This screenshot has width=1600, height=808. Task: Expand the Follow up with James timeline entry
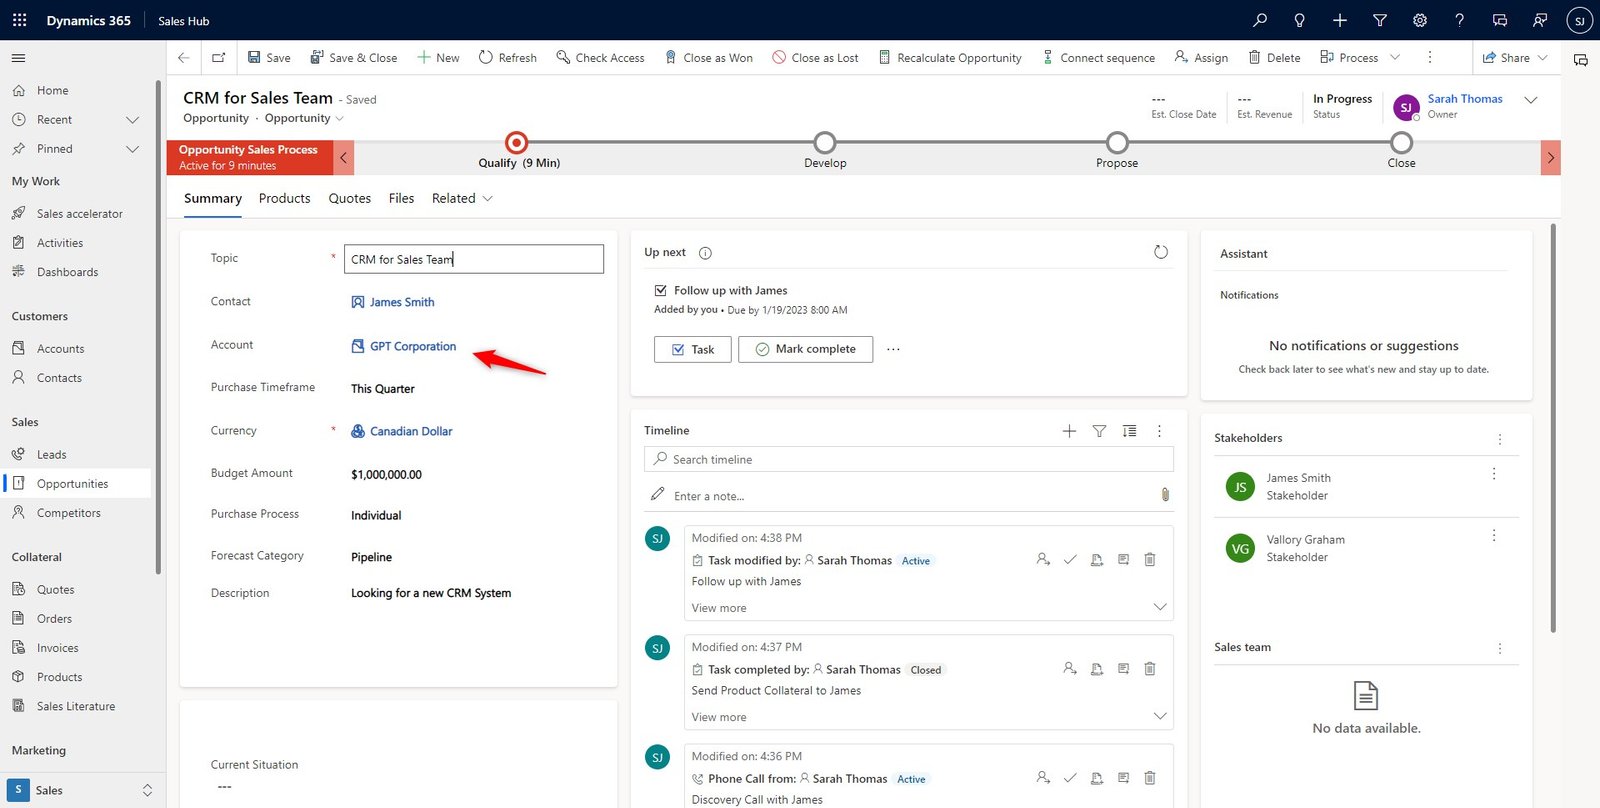tap(1160, 607)
